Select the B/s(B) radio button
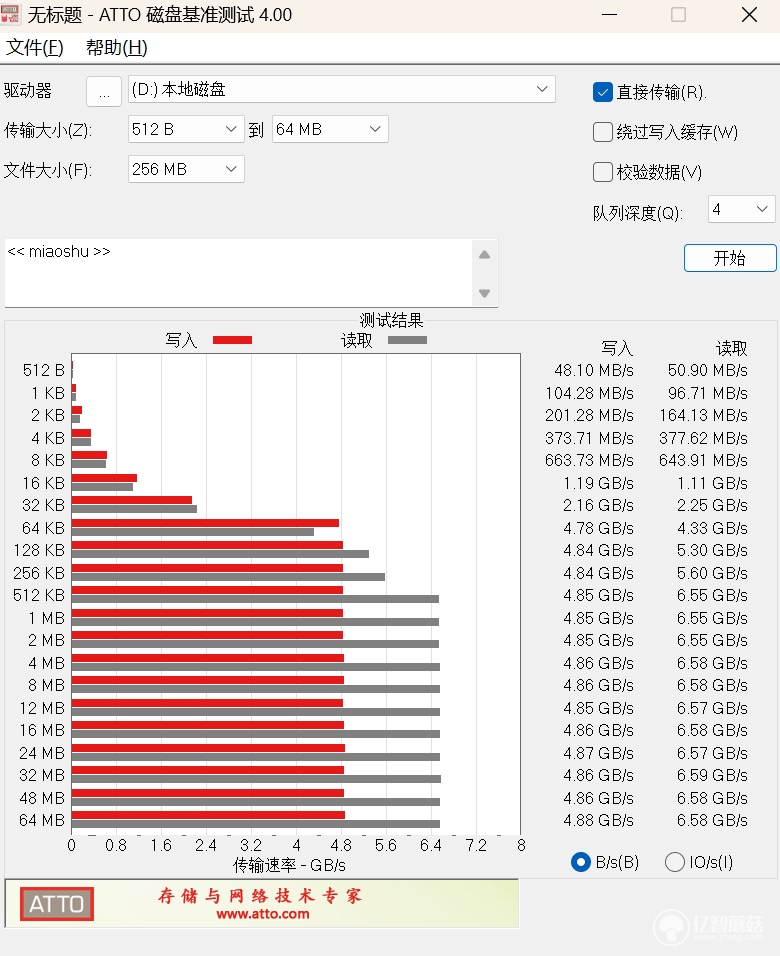 (x=581, y=862)
